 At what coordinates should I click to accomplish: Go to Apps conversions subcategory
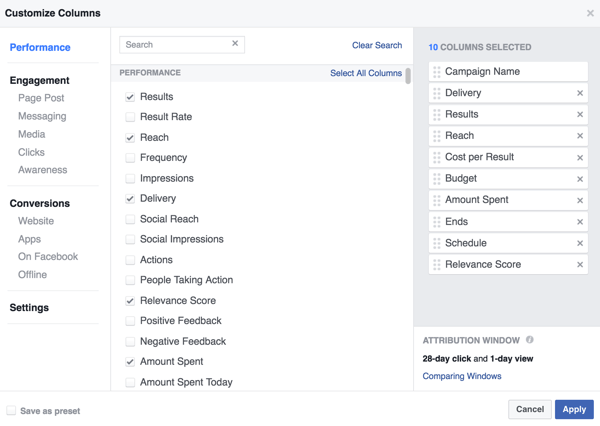[x=29, y=239]
